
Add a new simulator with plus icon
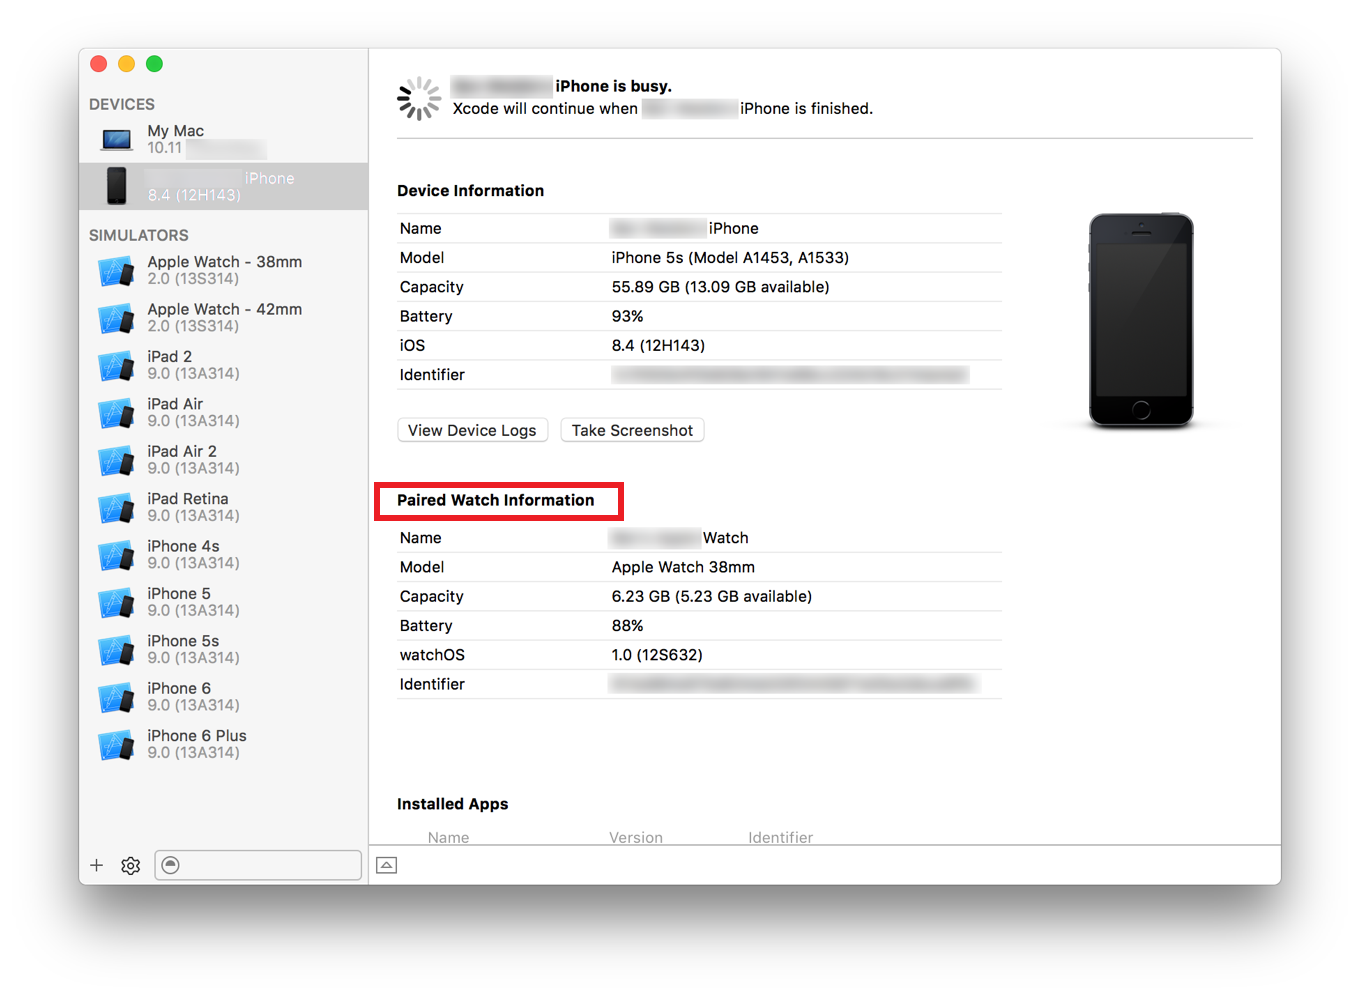pos(97,866)
